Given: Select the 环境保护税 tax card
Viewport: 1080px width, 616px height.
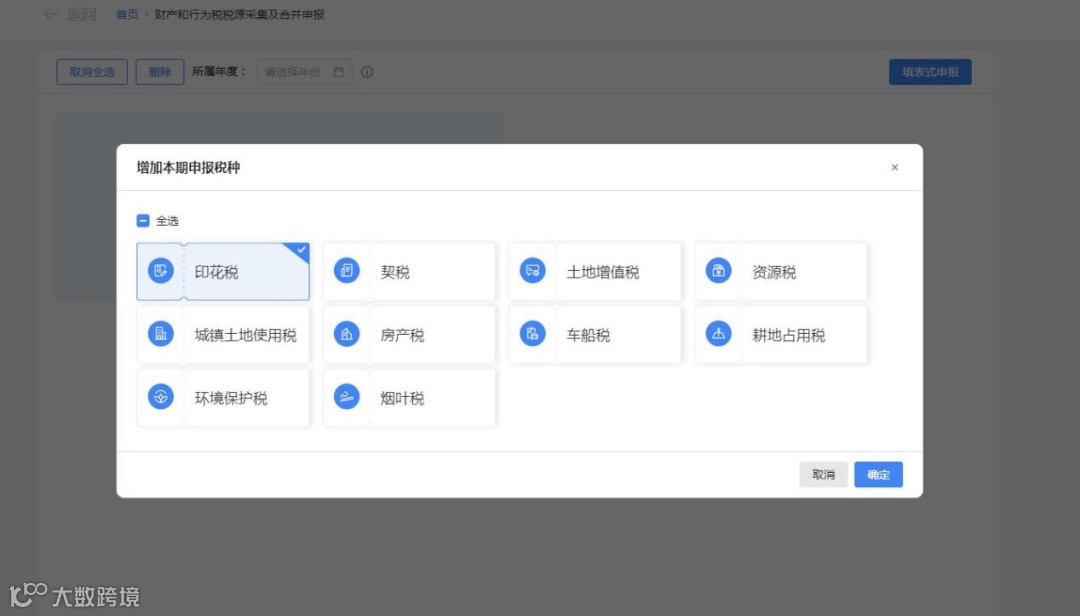Looking at the screenshot, I should [x=223, y=398].
